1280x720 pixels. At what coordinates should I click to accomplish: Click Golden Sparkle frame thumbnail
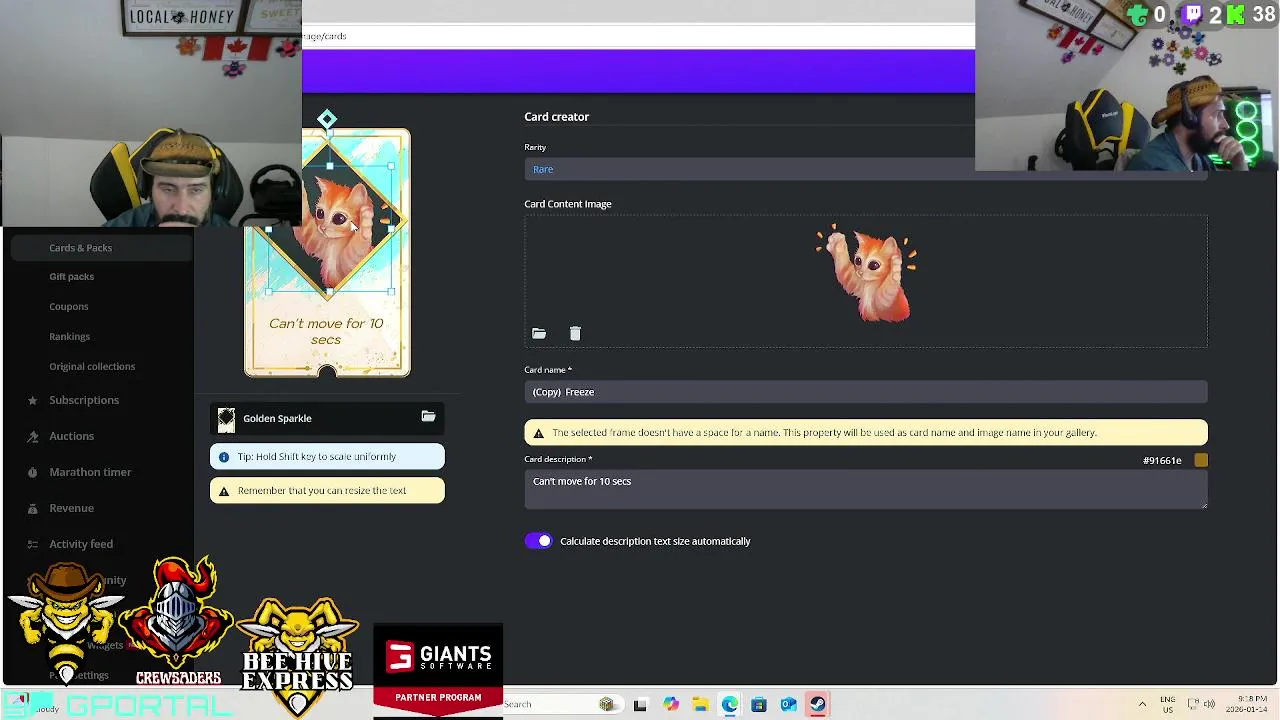click(226, 419)
